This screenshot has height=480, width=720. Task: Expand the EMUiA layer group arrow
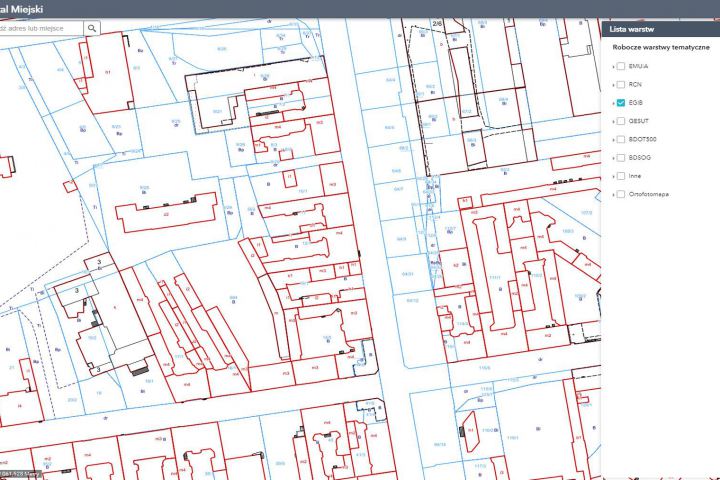tap(613, 67)
